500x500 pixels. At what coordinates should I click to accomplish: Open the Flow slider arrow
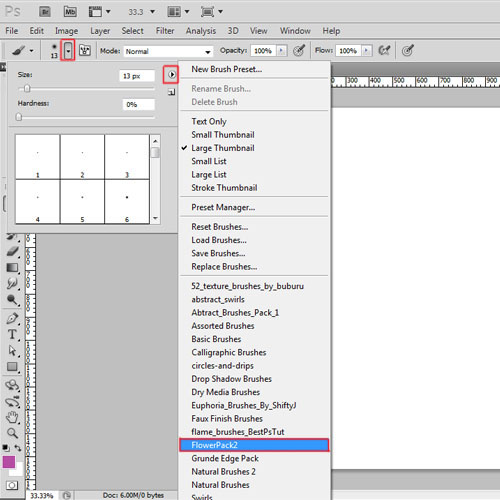(367, 51)
